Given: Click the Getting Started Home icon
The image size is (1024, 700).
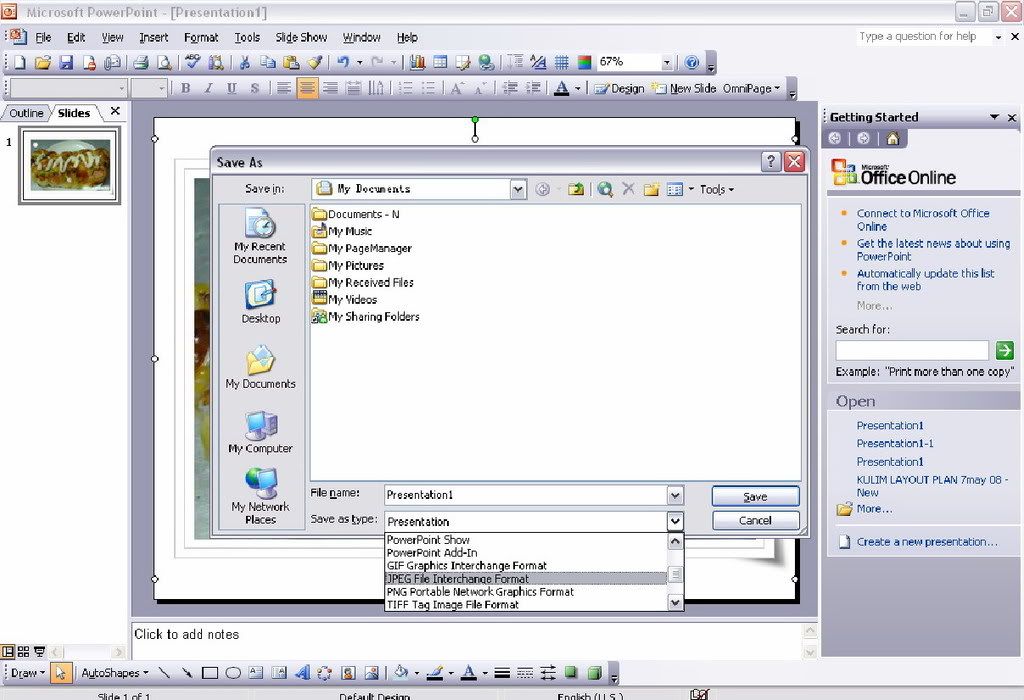Looking at the screenshot, I should tap(893, 138).
